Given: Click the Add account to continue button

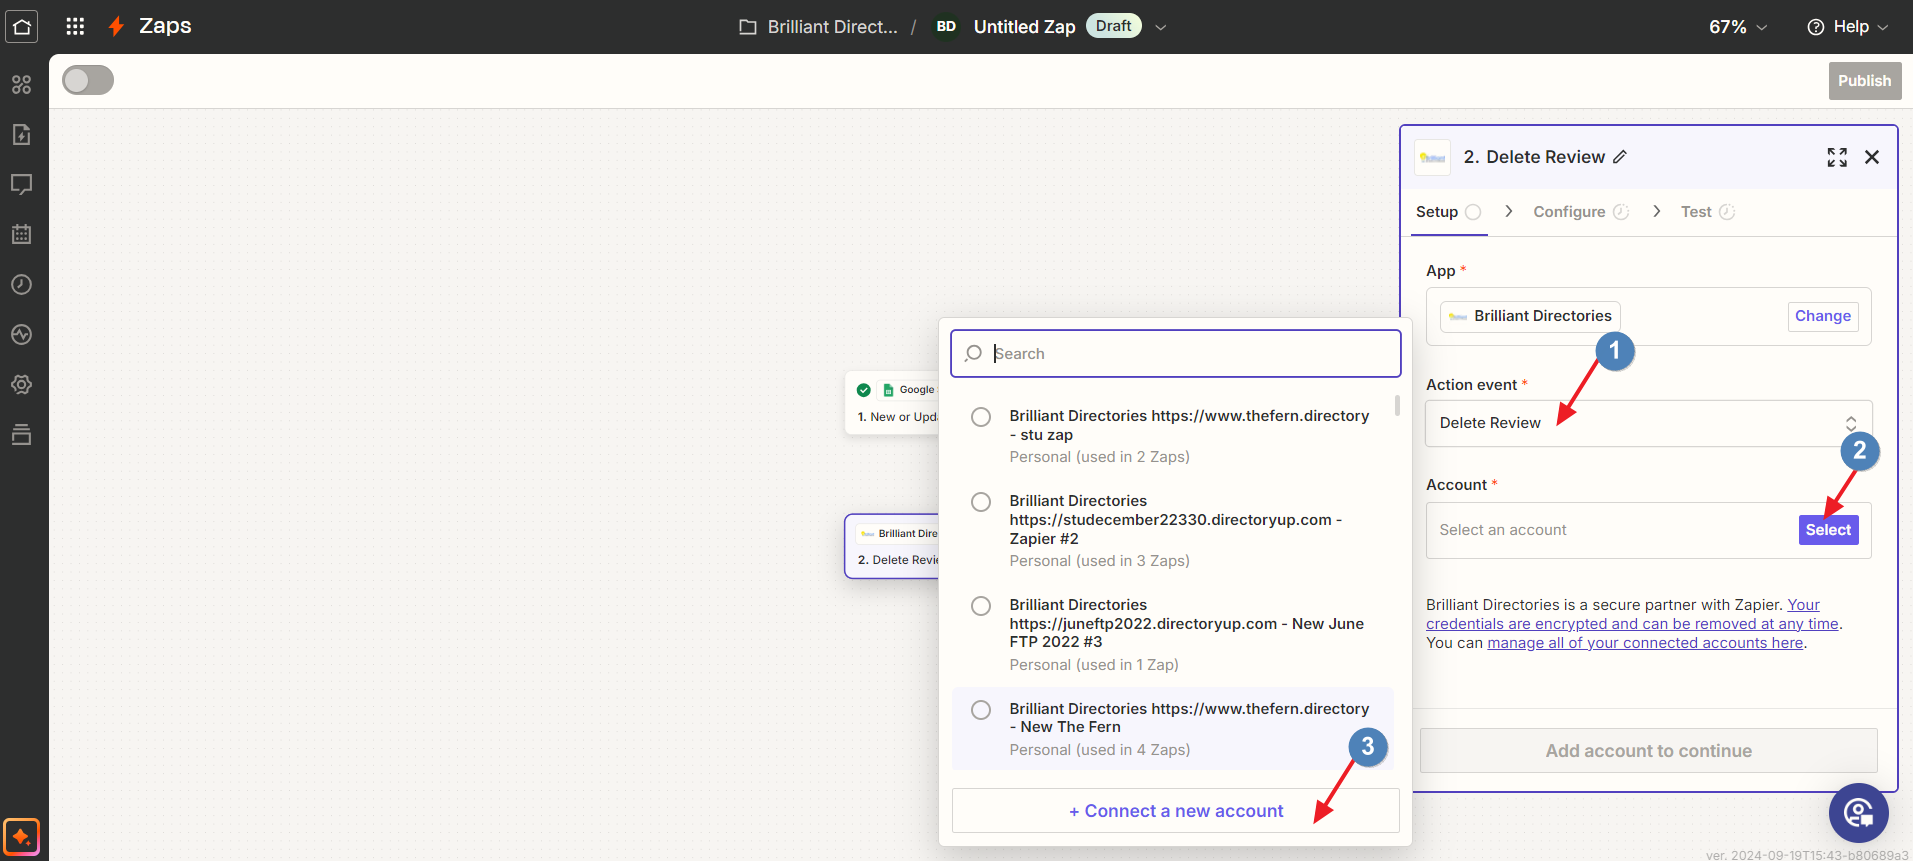Looking at the screenshot, I should click(1648, 751).
